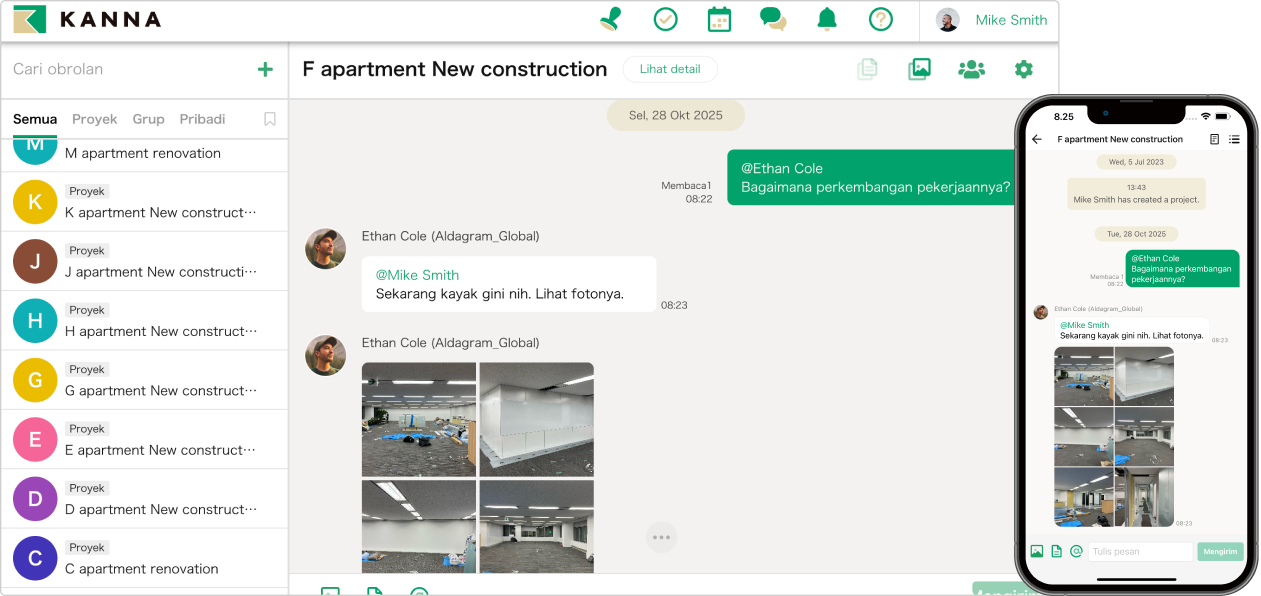Open the chat bubbles icon
This screenshot has width=1261, height=596.
[x=772, y=19]
